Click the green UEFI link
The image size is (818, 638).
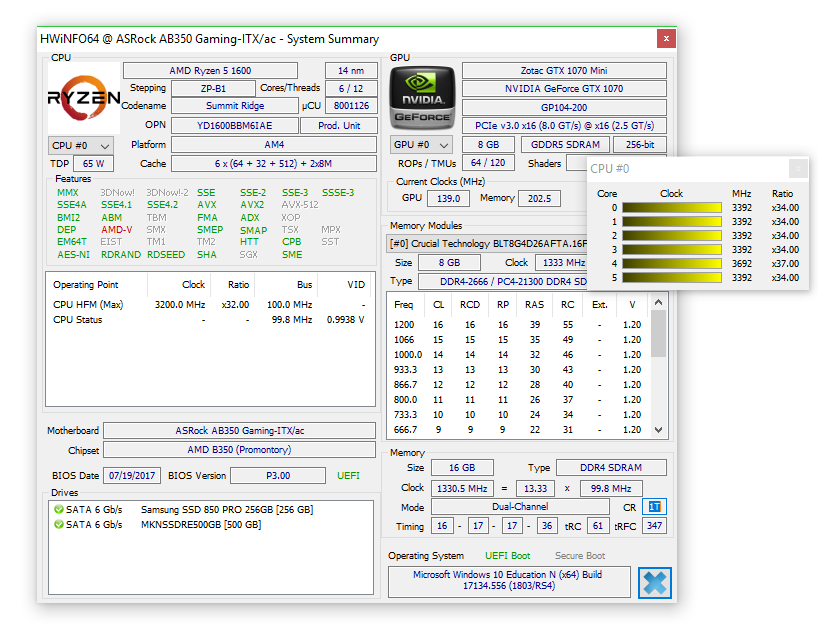tap(346, 475)
